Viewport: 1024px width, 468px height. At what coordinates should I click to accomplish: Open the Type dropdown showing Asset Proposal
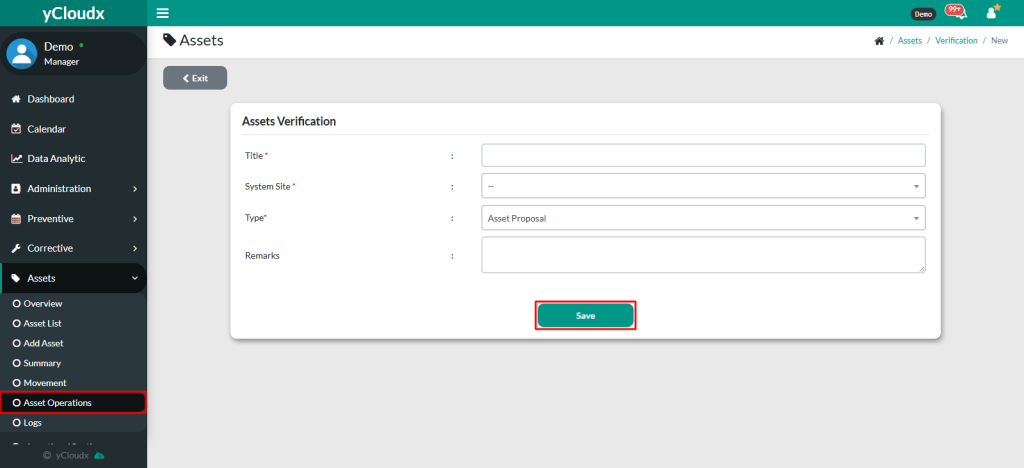point(703,218)
